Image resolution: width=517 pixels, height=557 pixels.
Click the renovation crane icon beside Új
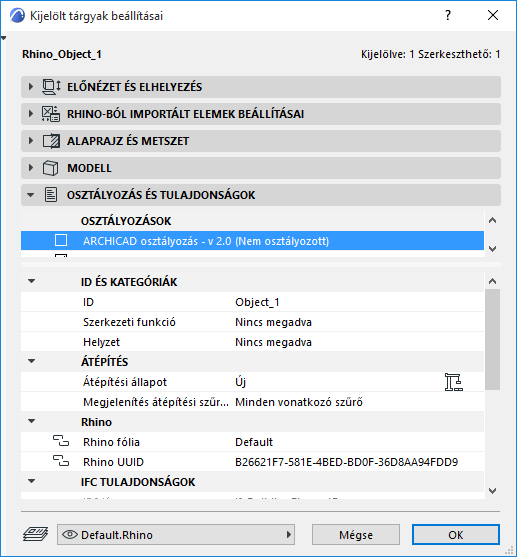pyautogui.click(x=453, y=382)
